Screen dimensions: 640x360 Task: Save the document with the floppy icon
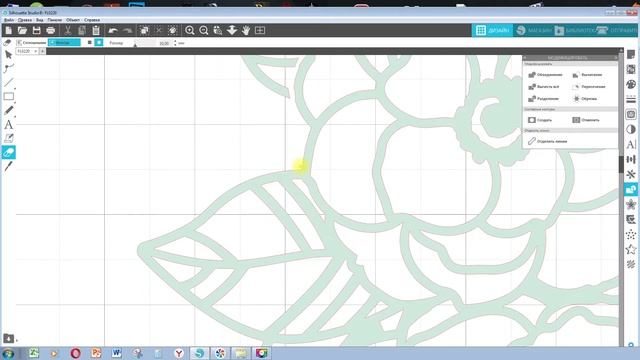[36, 30]
